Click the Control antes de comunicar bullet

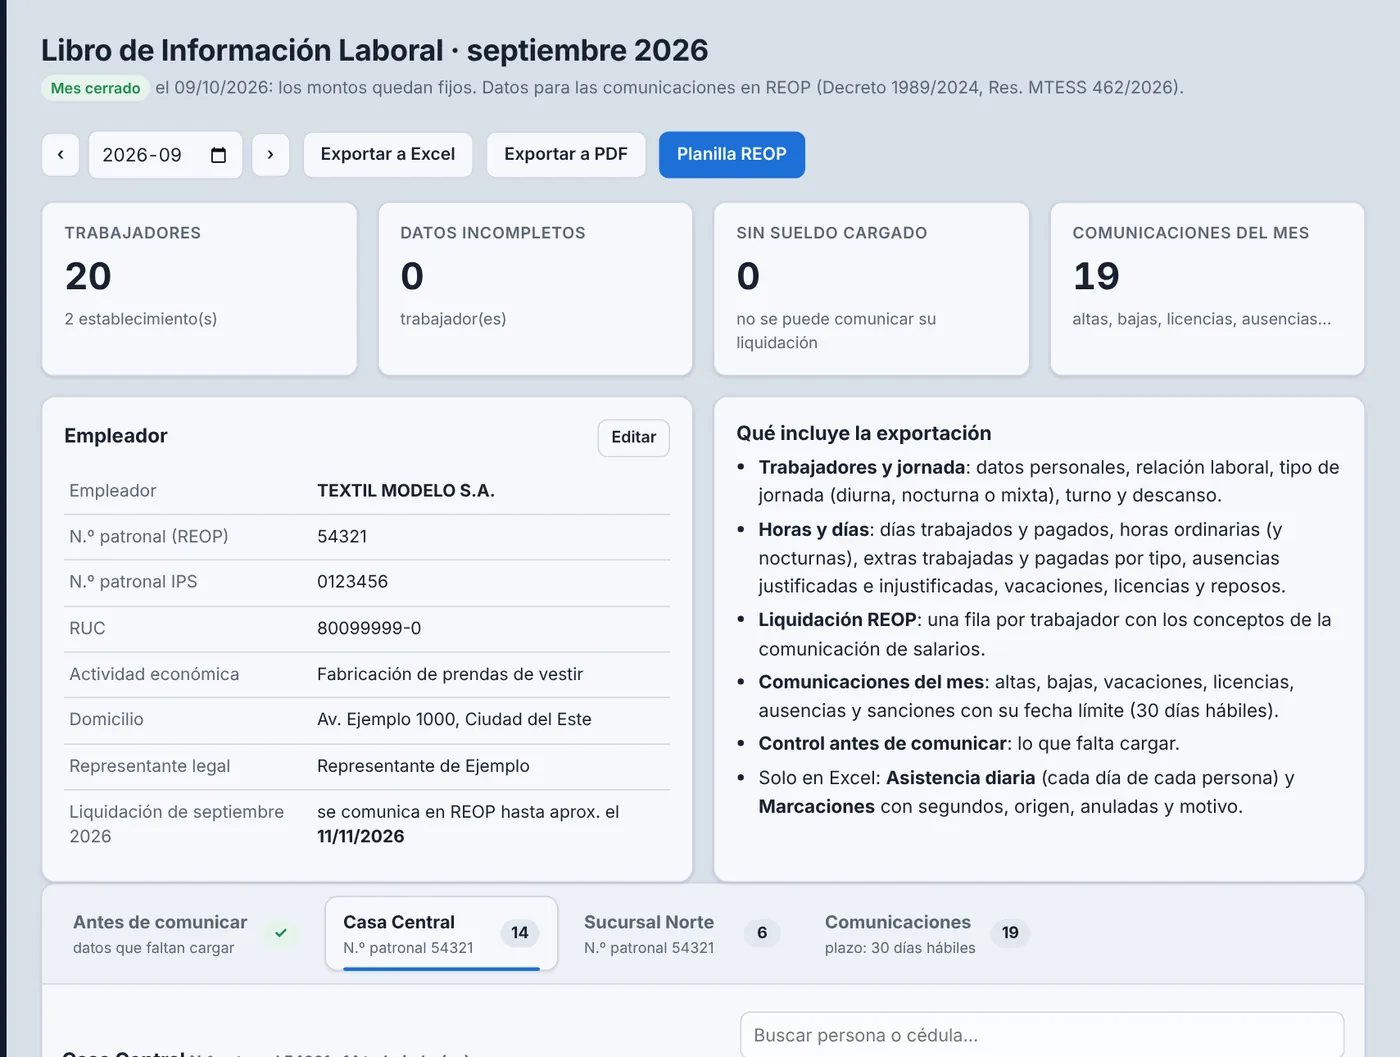pyautogui.click(x=969, y=744)
